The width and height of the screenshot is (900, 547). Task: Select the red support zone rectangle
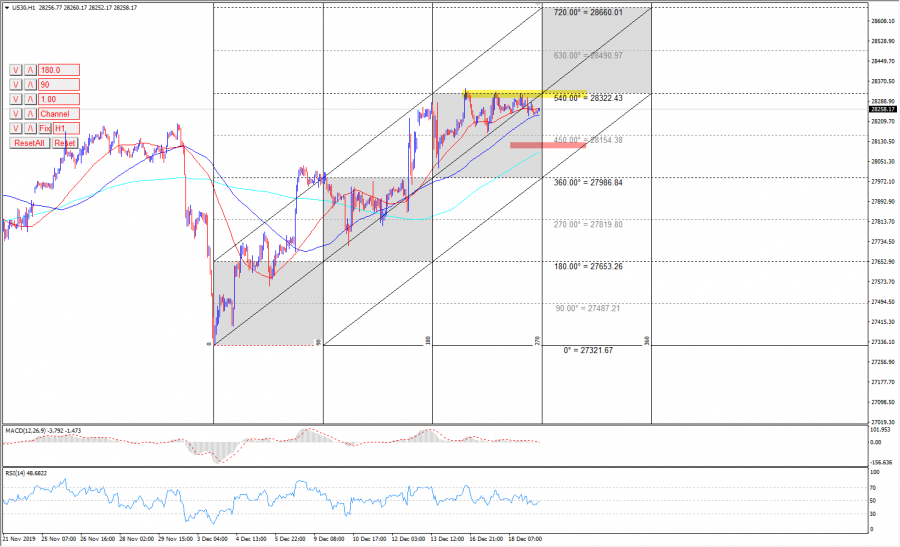coord(547,145)
